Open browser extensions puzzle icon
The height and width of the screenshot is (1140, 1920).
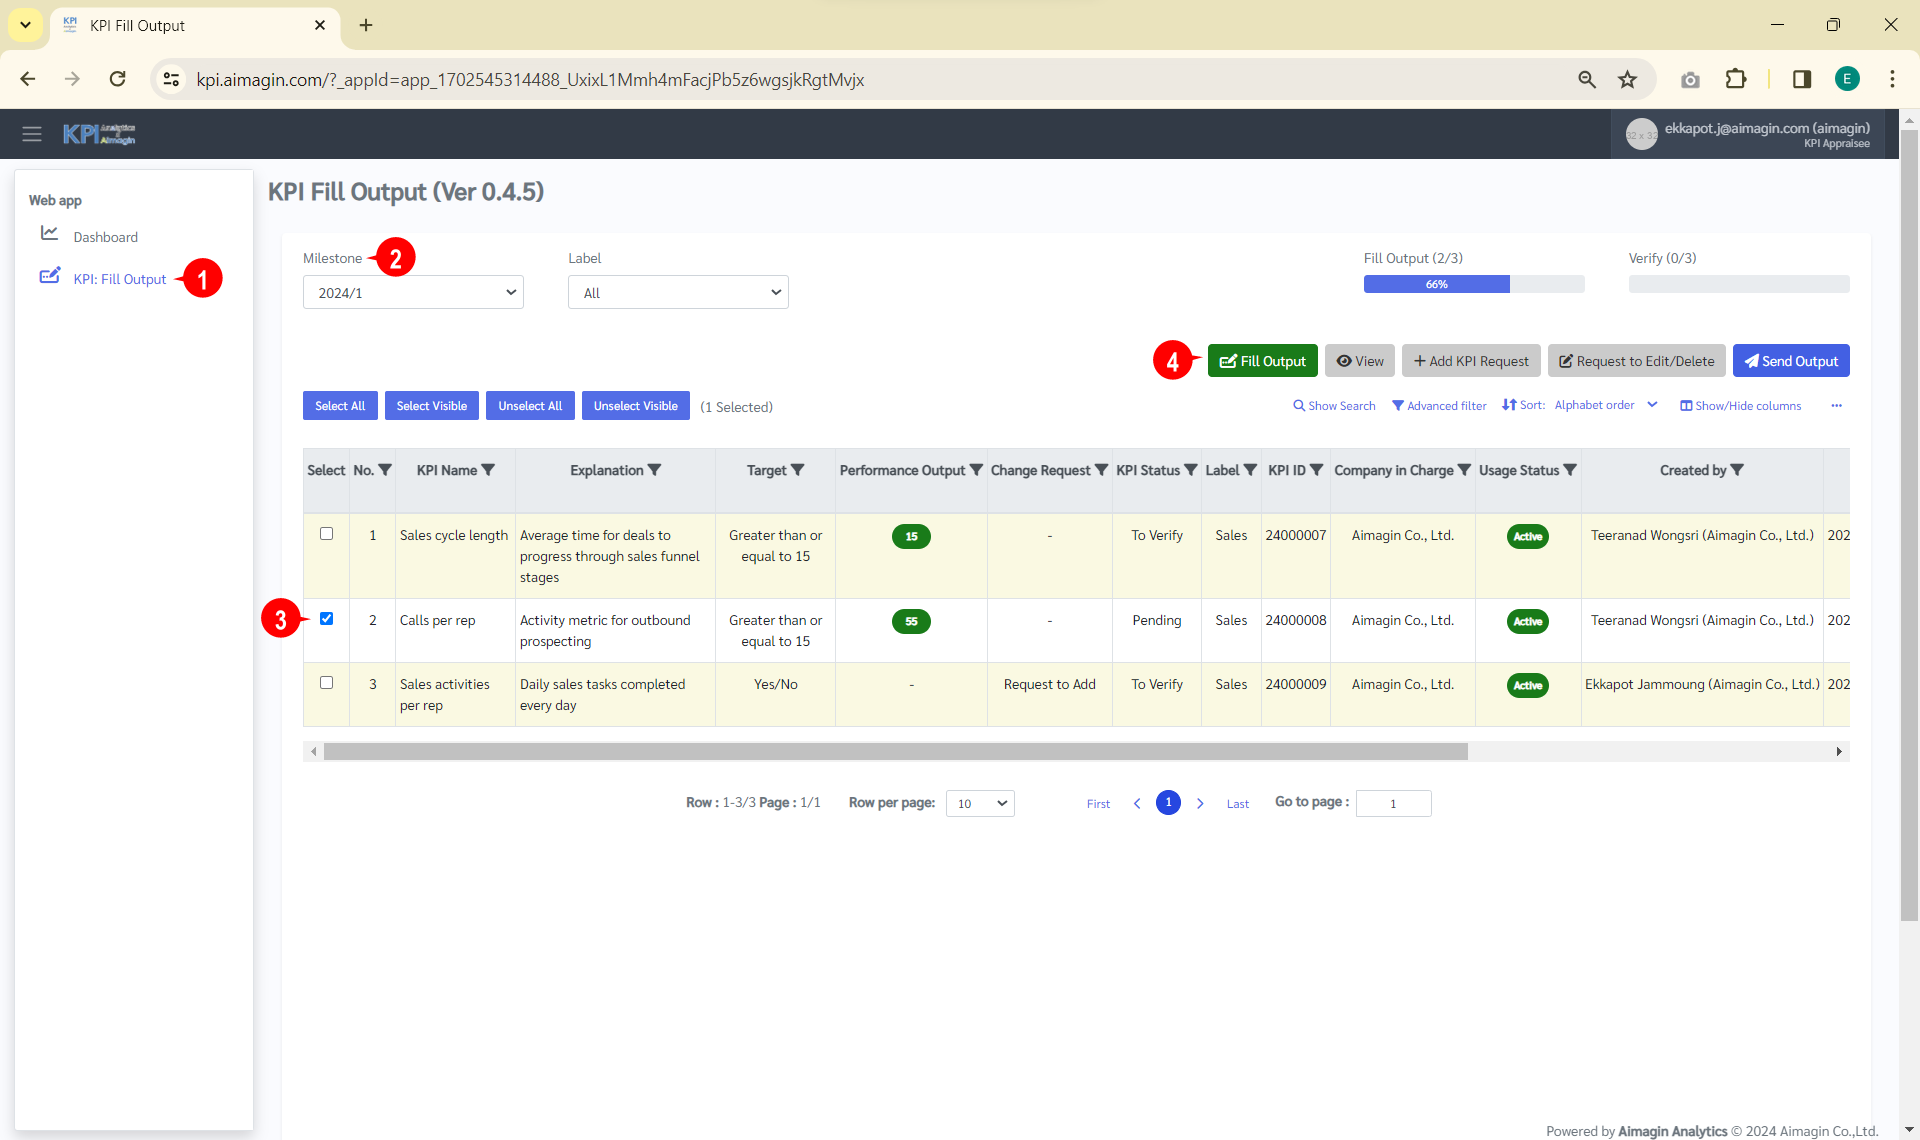click(x=1736, y=80)
